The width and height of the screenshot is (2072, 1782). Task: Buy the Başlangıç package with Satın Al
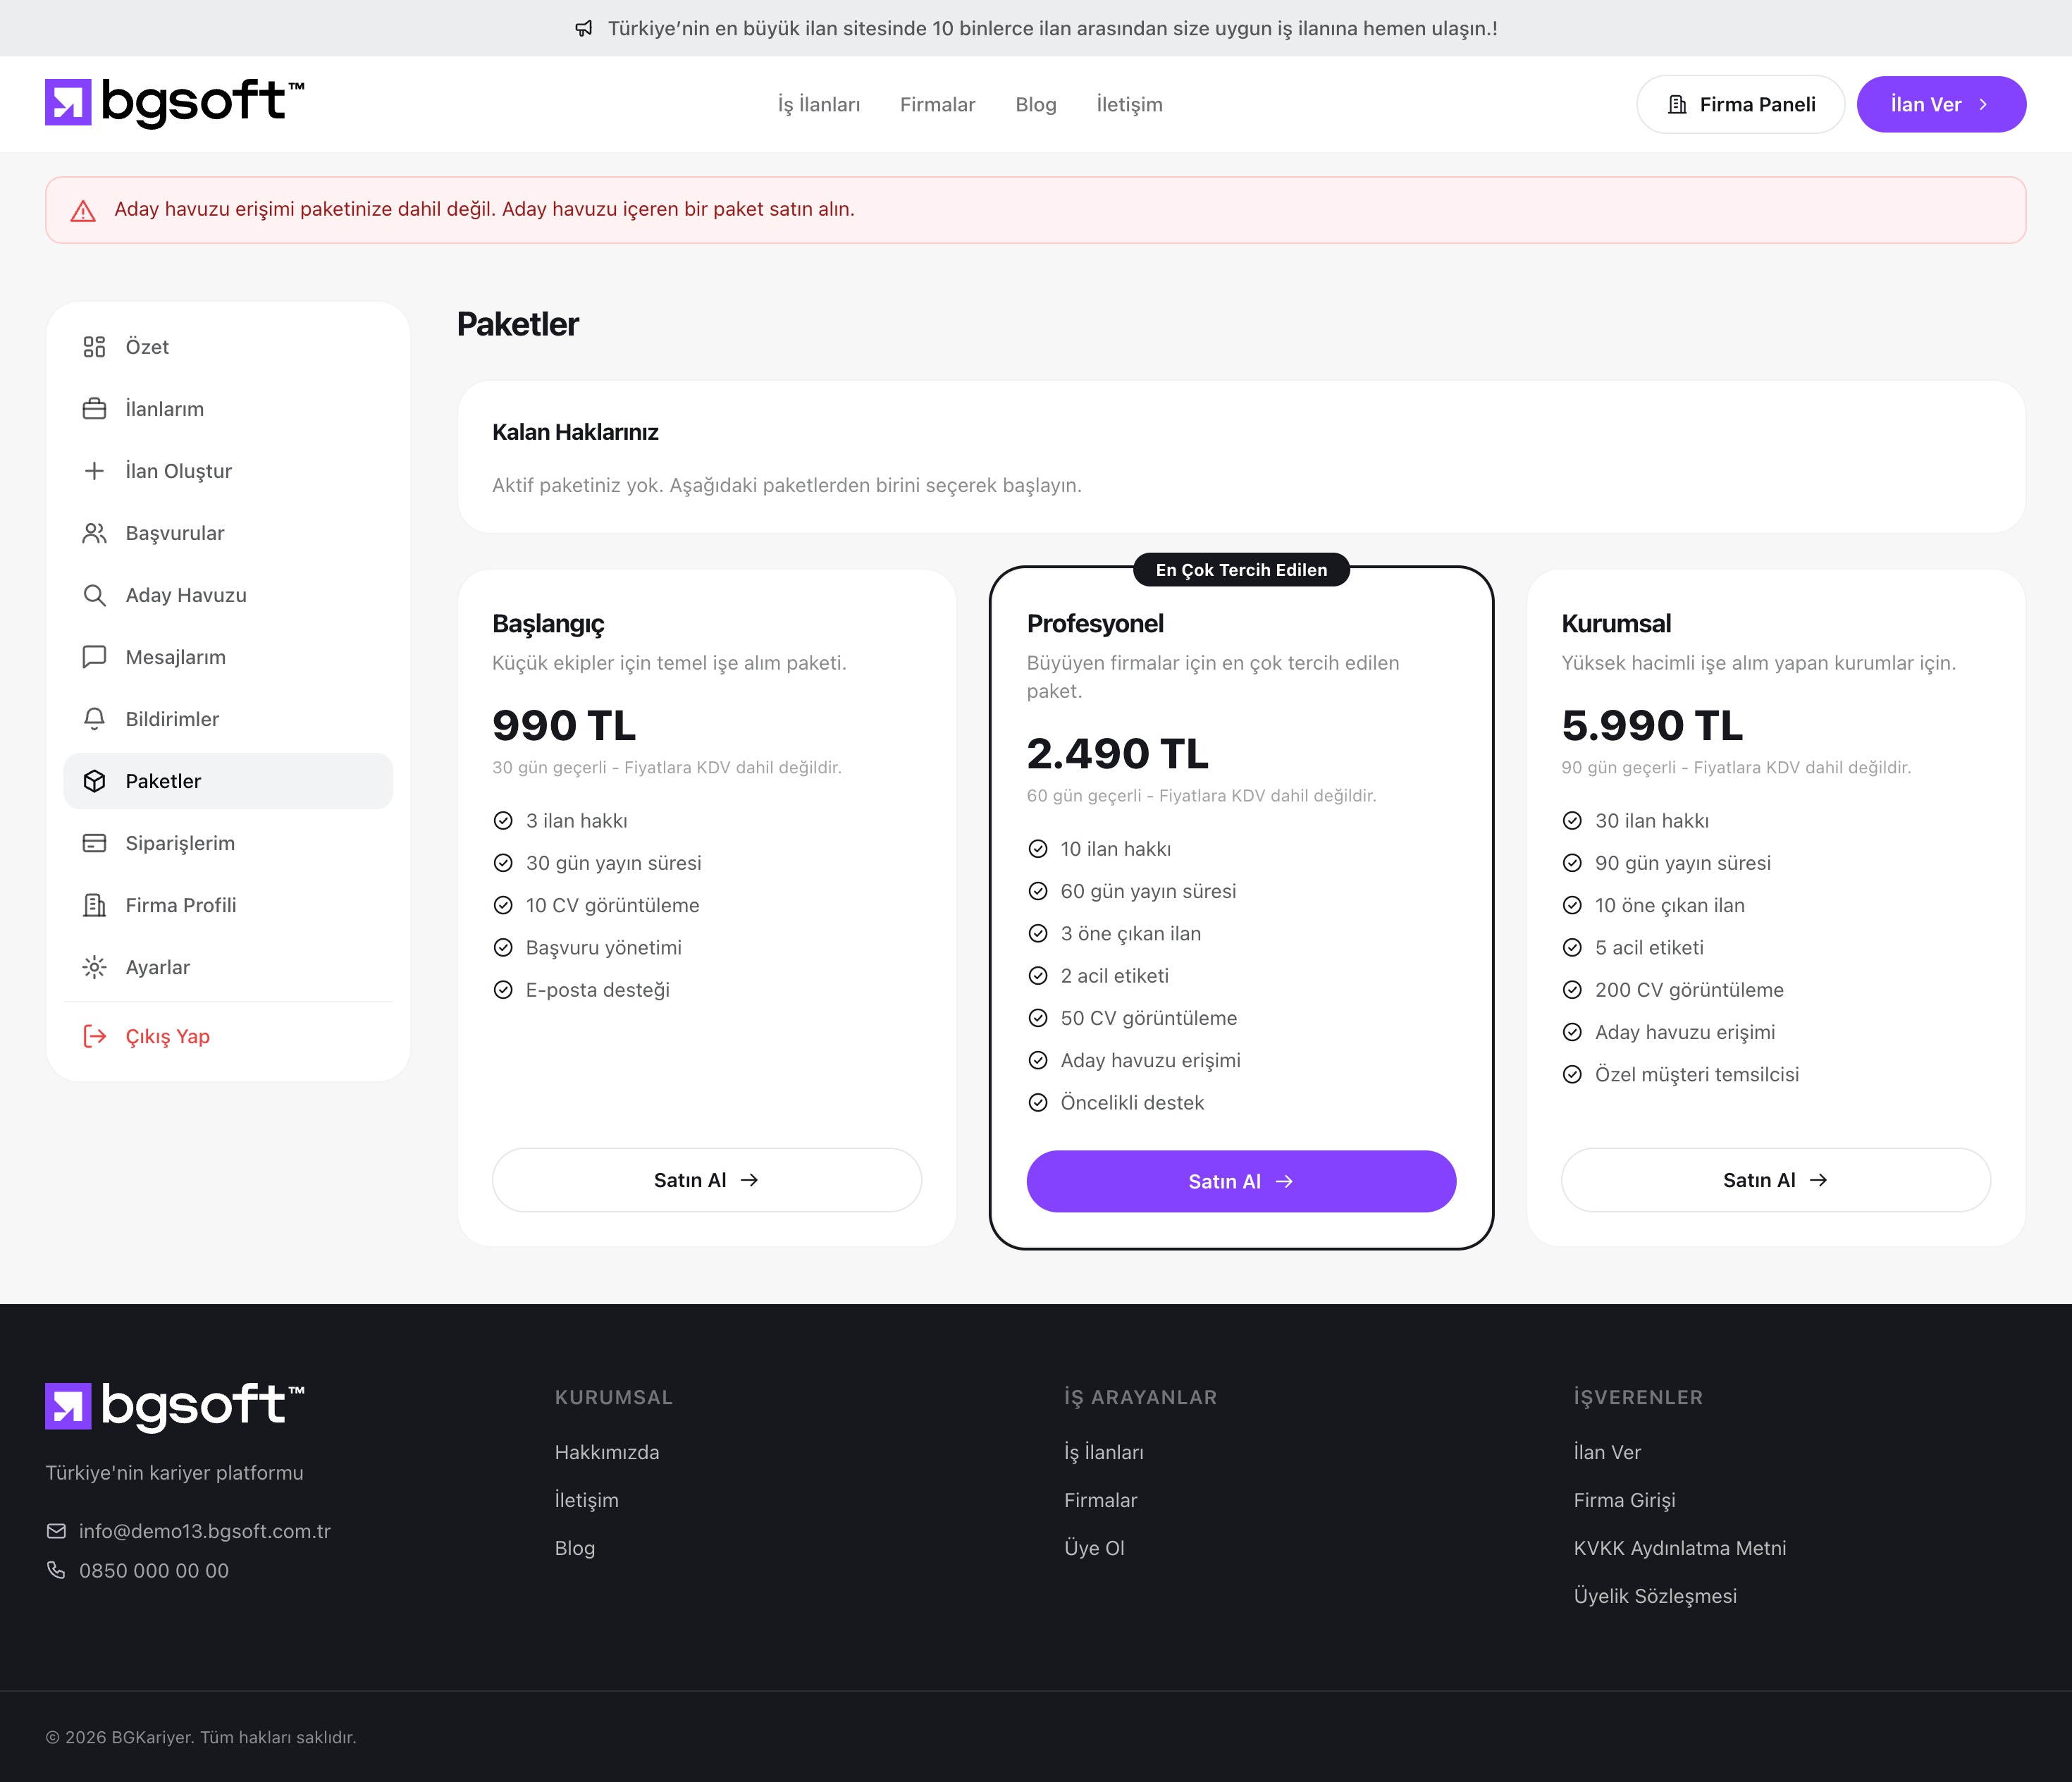coord(706,1180)
